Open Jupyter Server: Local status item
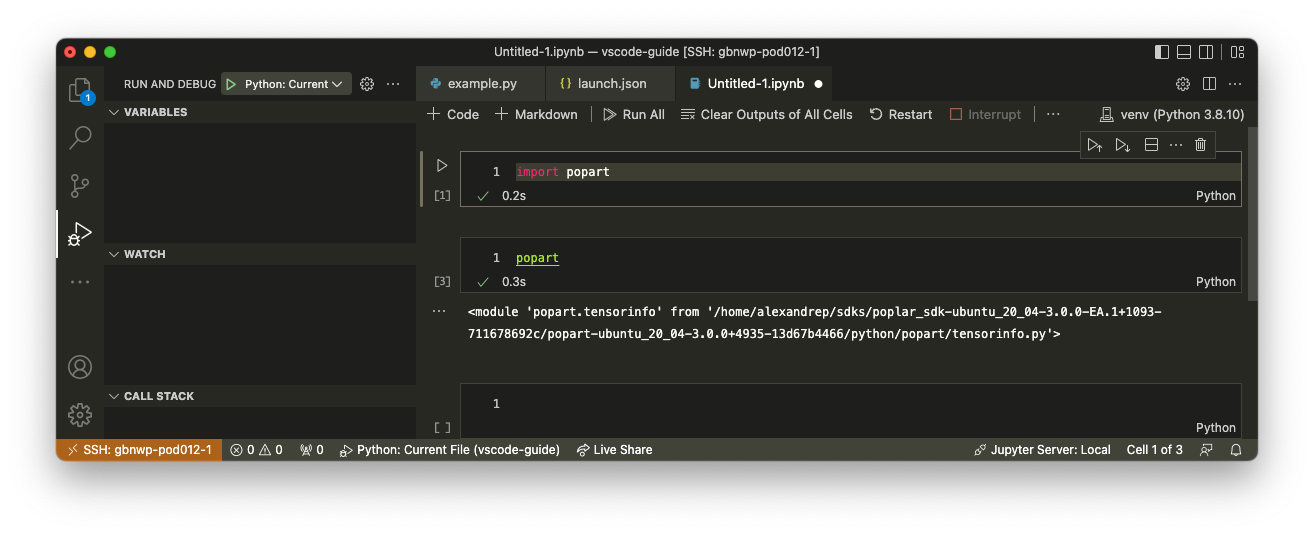This screenshot has width=1314, height=535. [1042, 450]
